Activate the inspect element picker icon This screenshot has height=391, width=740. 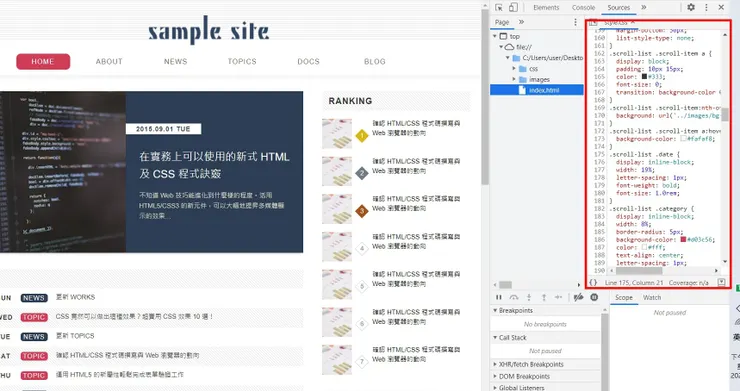(x=499, y=8)
